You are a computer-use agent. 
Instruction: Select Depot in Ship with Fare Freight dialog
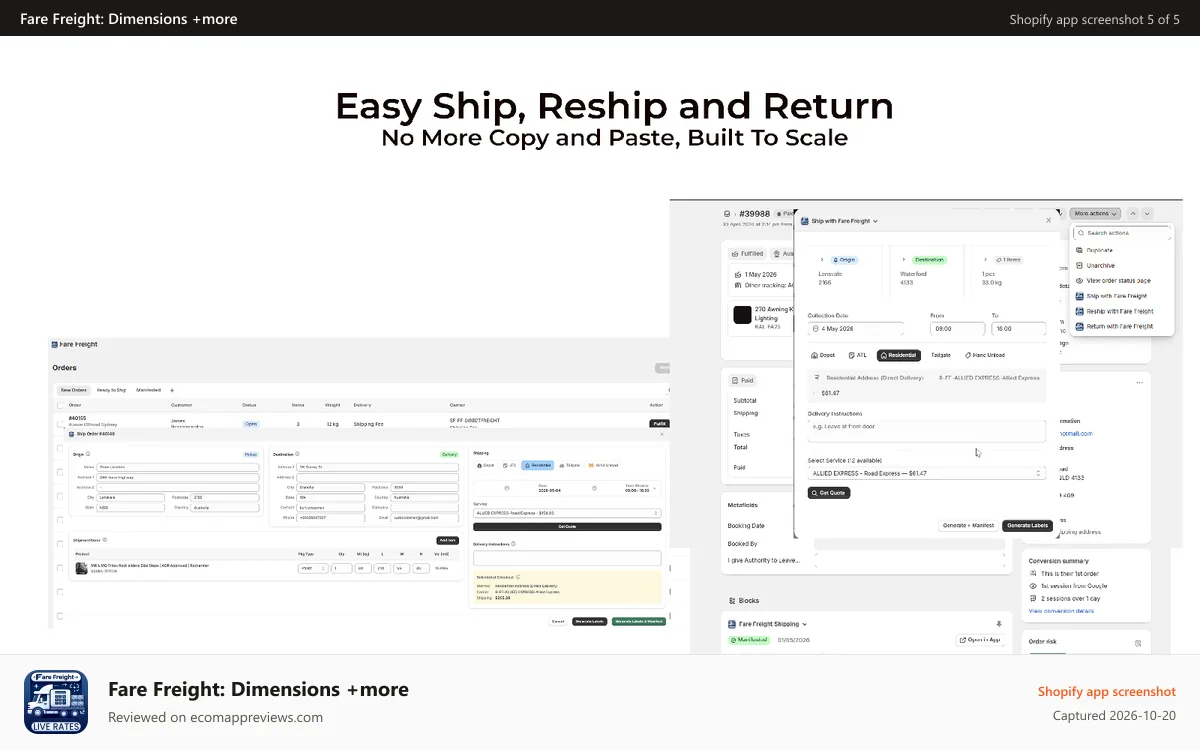pyautogui.click(x=823, y=355)
